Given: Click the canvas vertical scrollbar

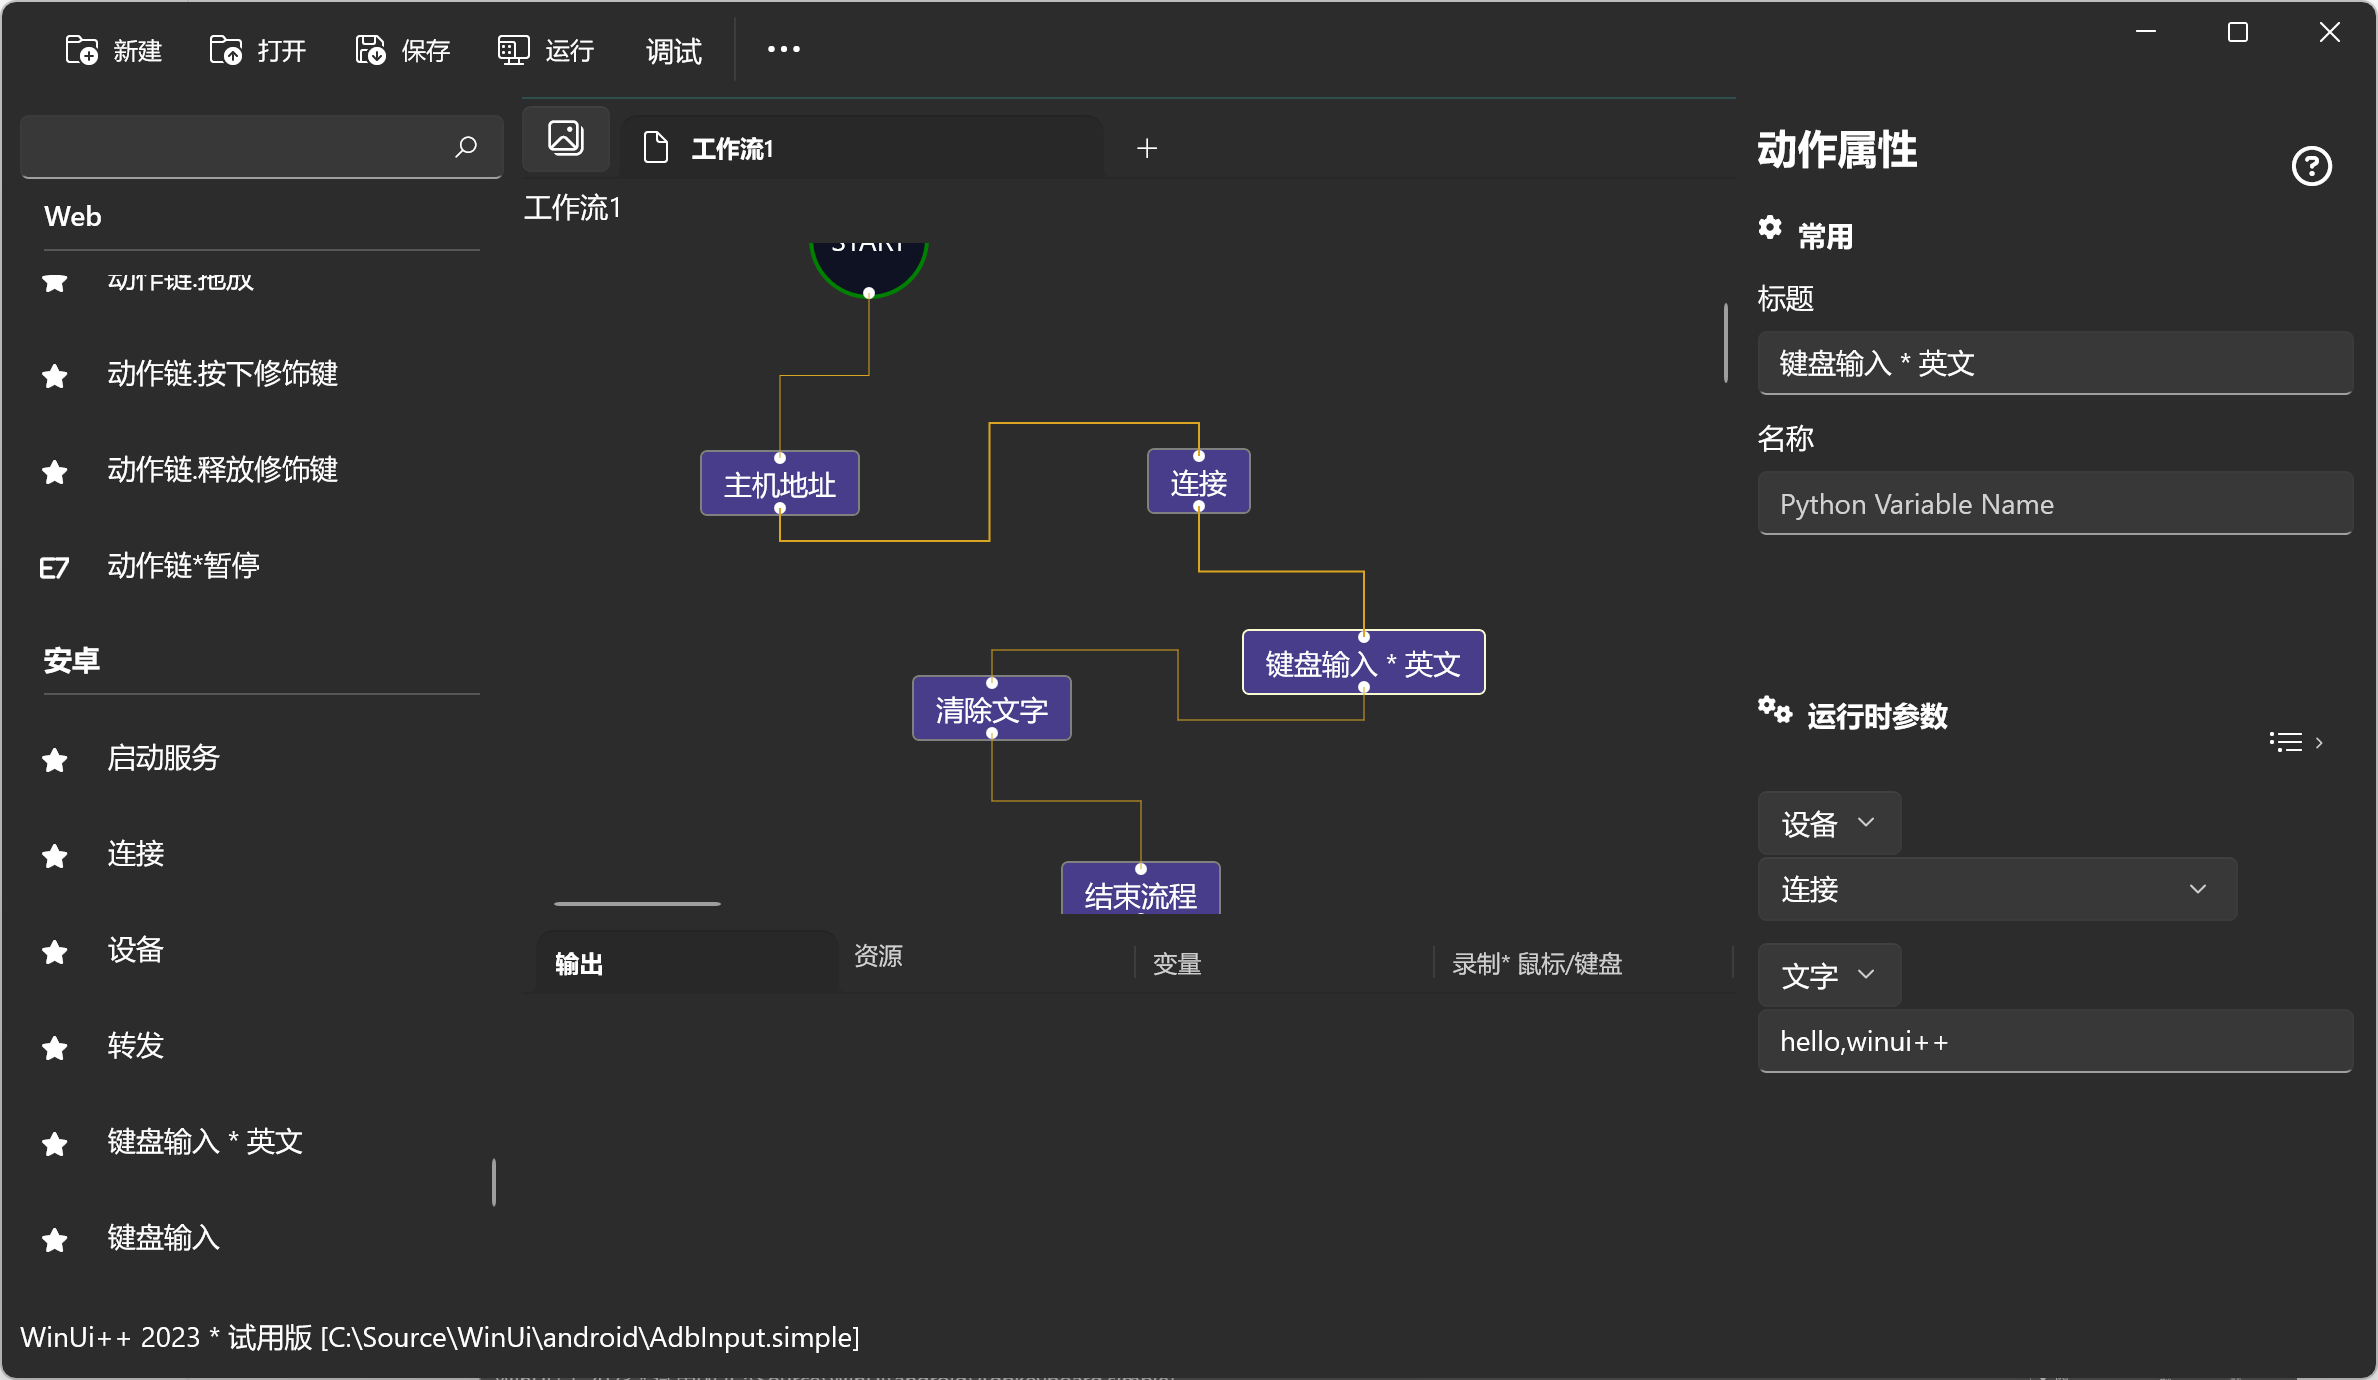Looking at the screenshot, I should [x=1726, y=342].
